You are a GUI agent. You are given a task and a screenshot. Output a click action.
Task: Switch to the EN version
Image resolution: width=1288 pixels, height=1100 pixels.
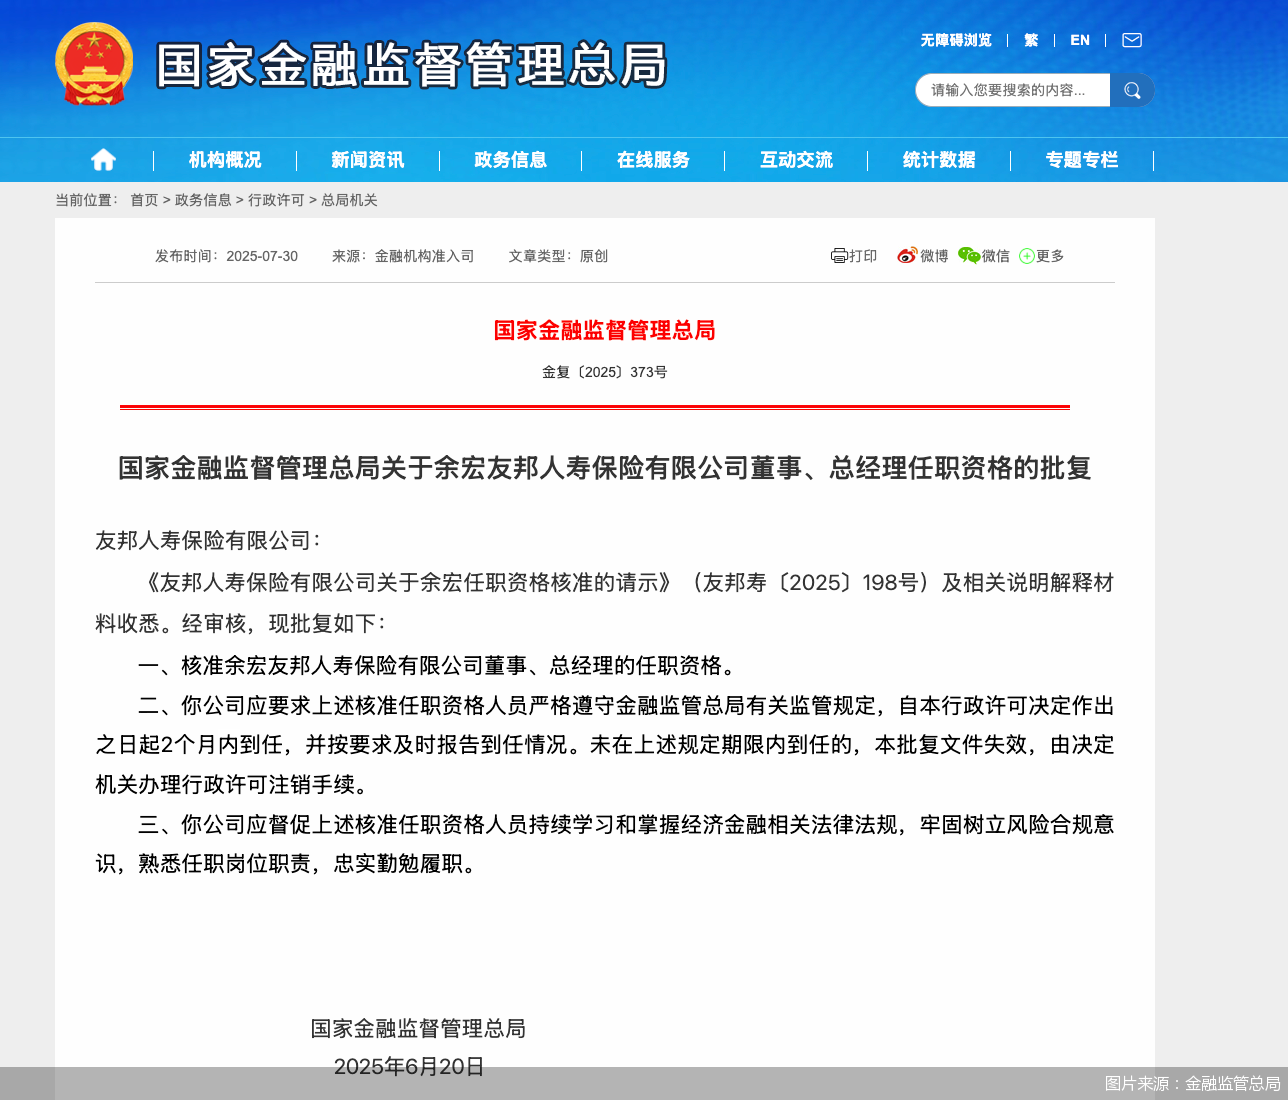point(1080,40)
